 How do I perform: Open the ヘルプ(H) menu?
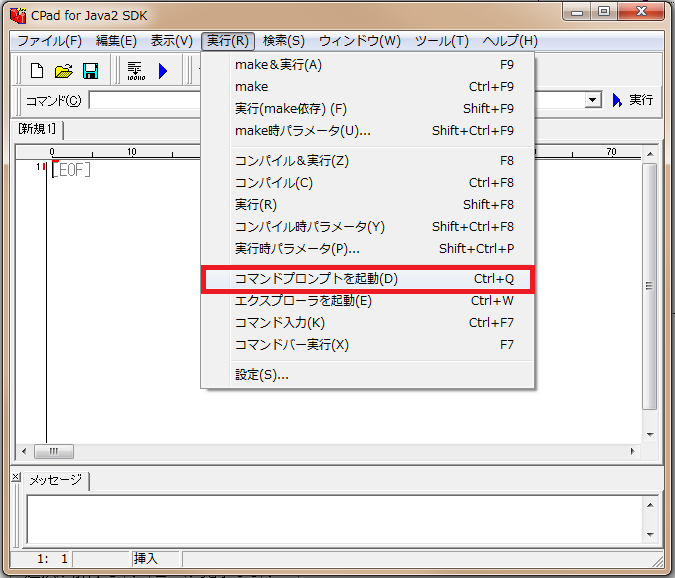coord(510,41)
